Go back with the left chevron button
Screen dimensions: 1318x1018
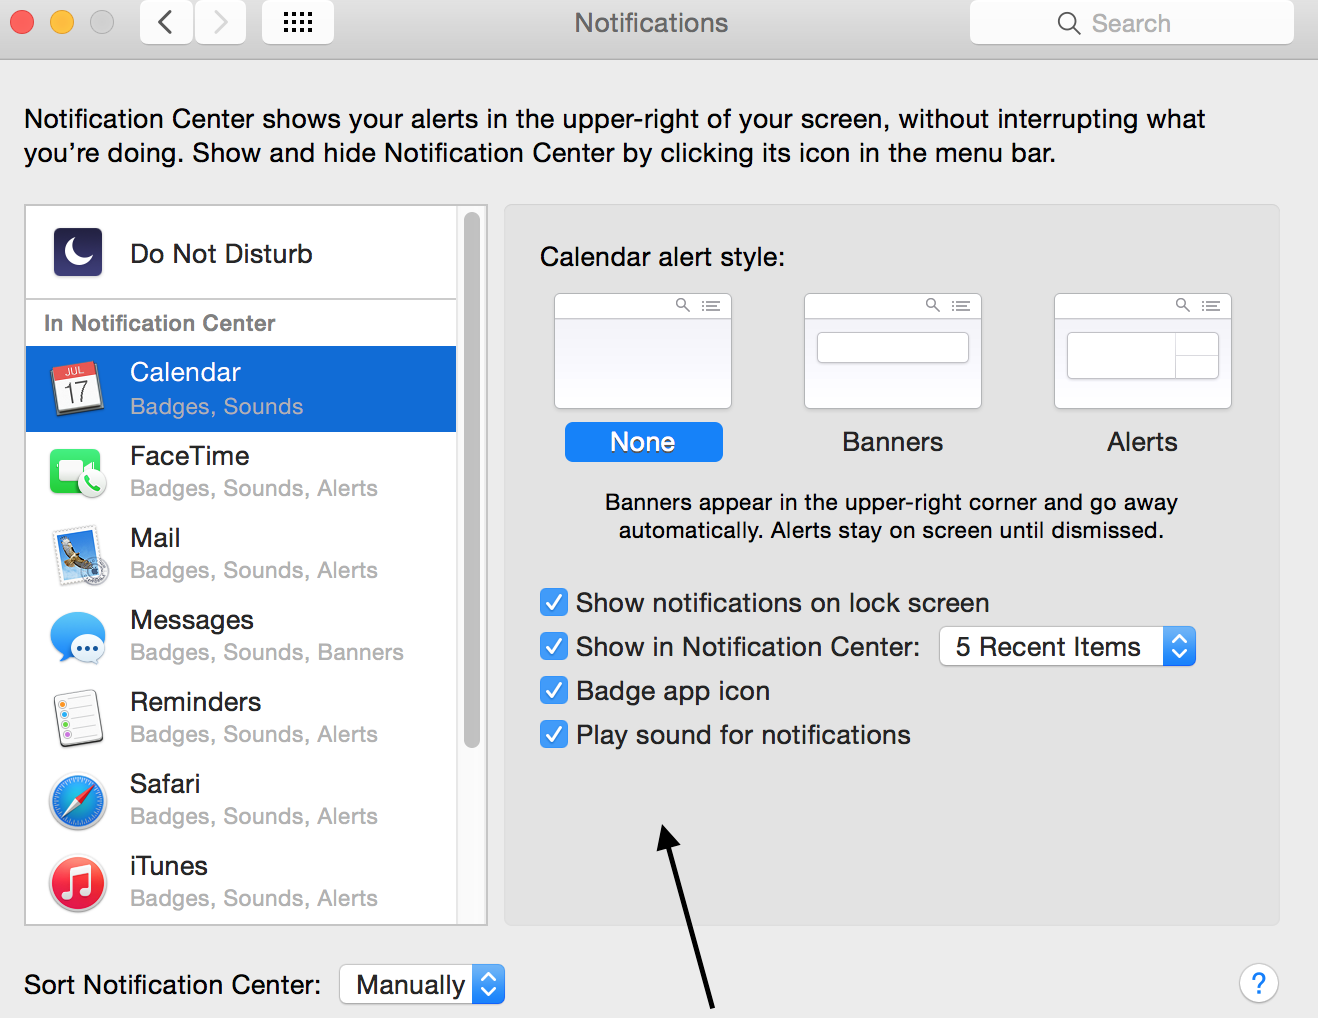click(166, 22)
